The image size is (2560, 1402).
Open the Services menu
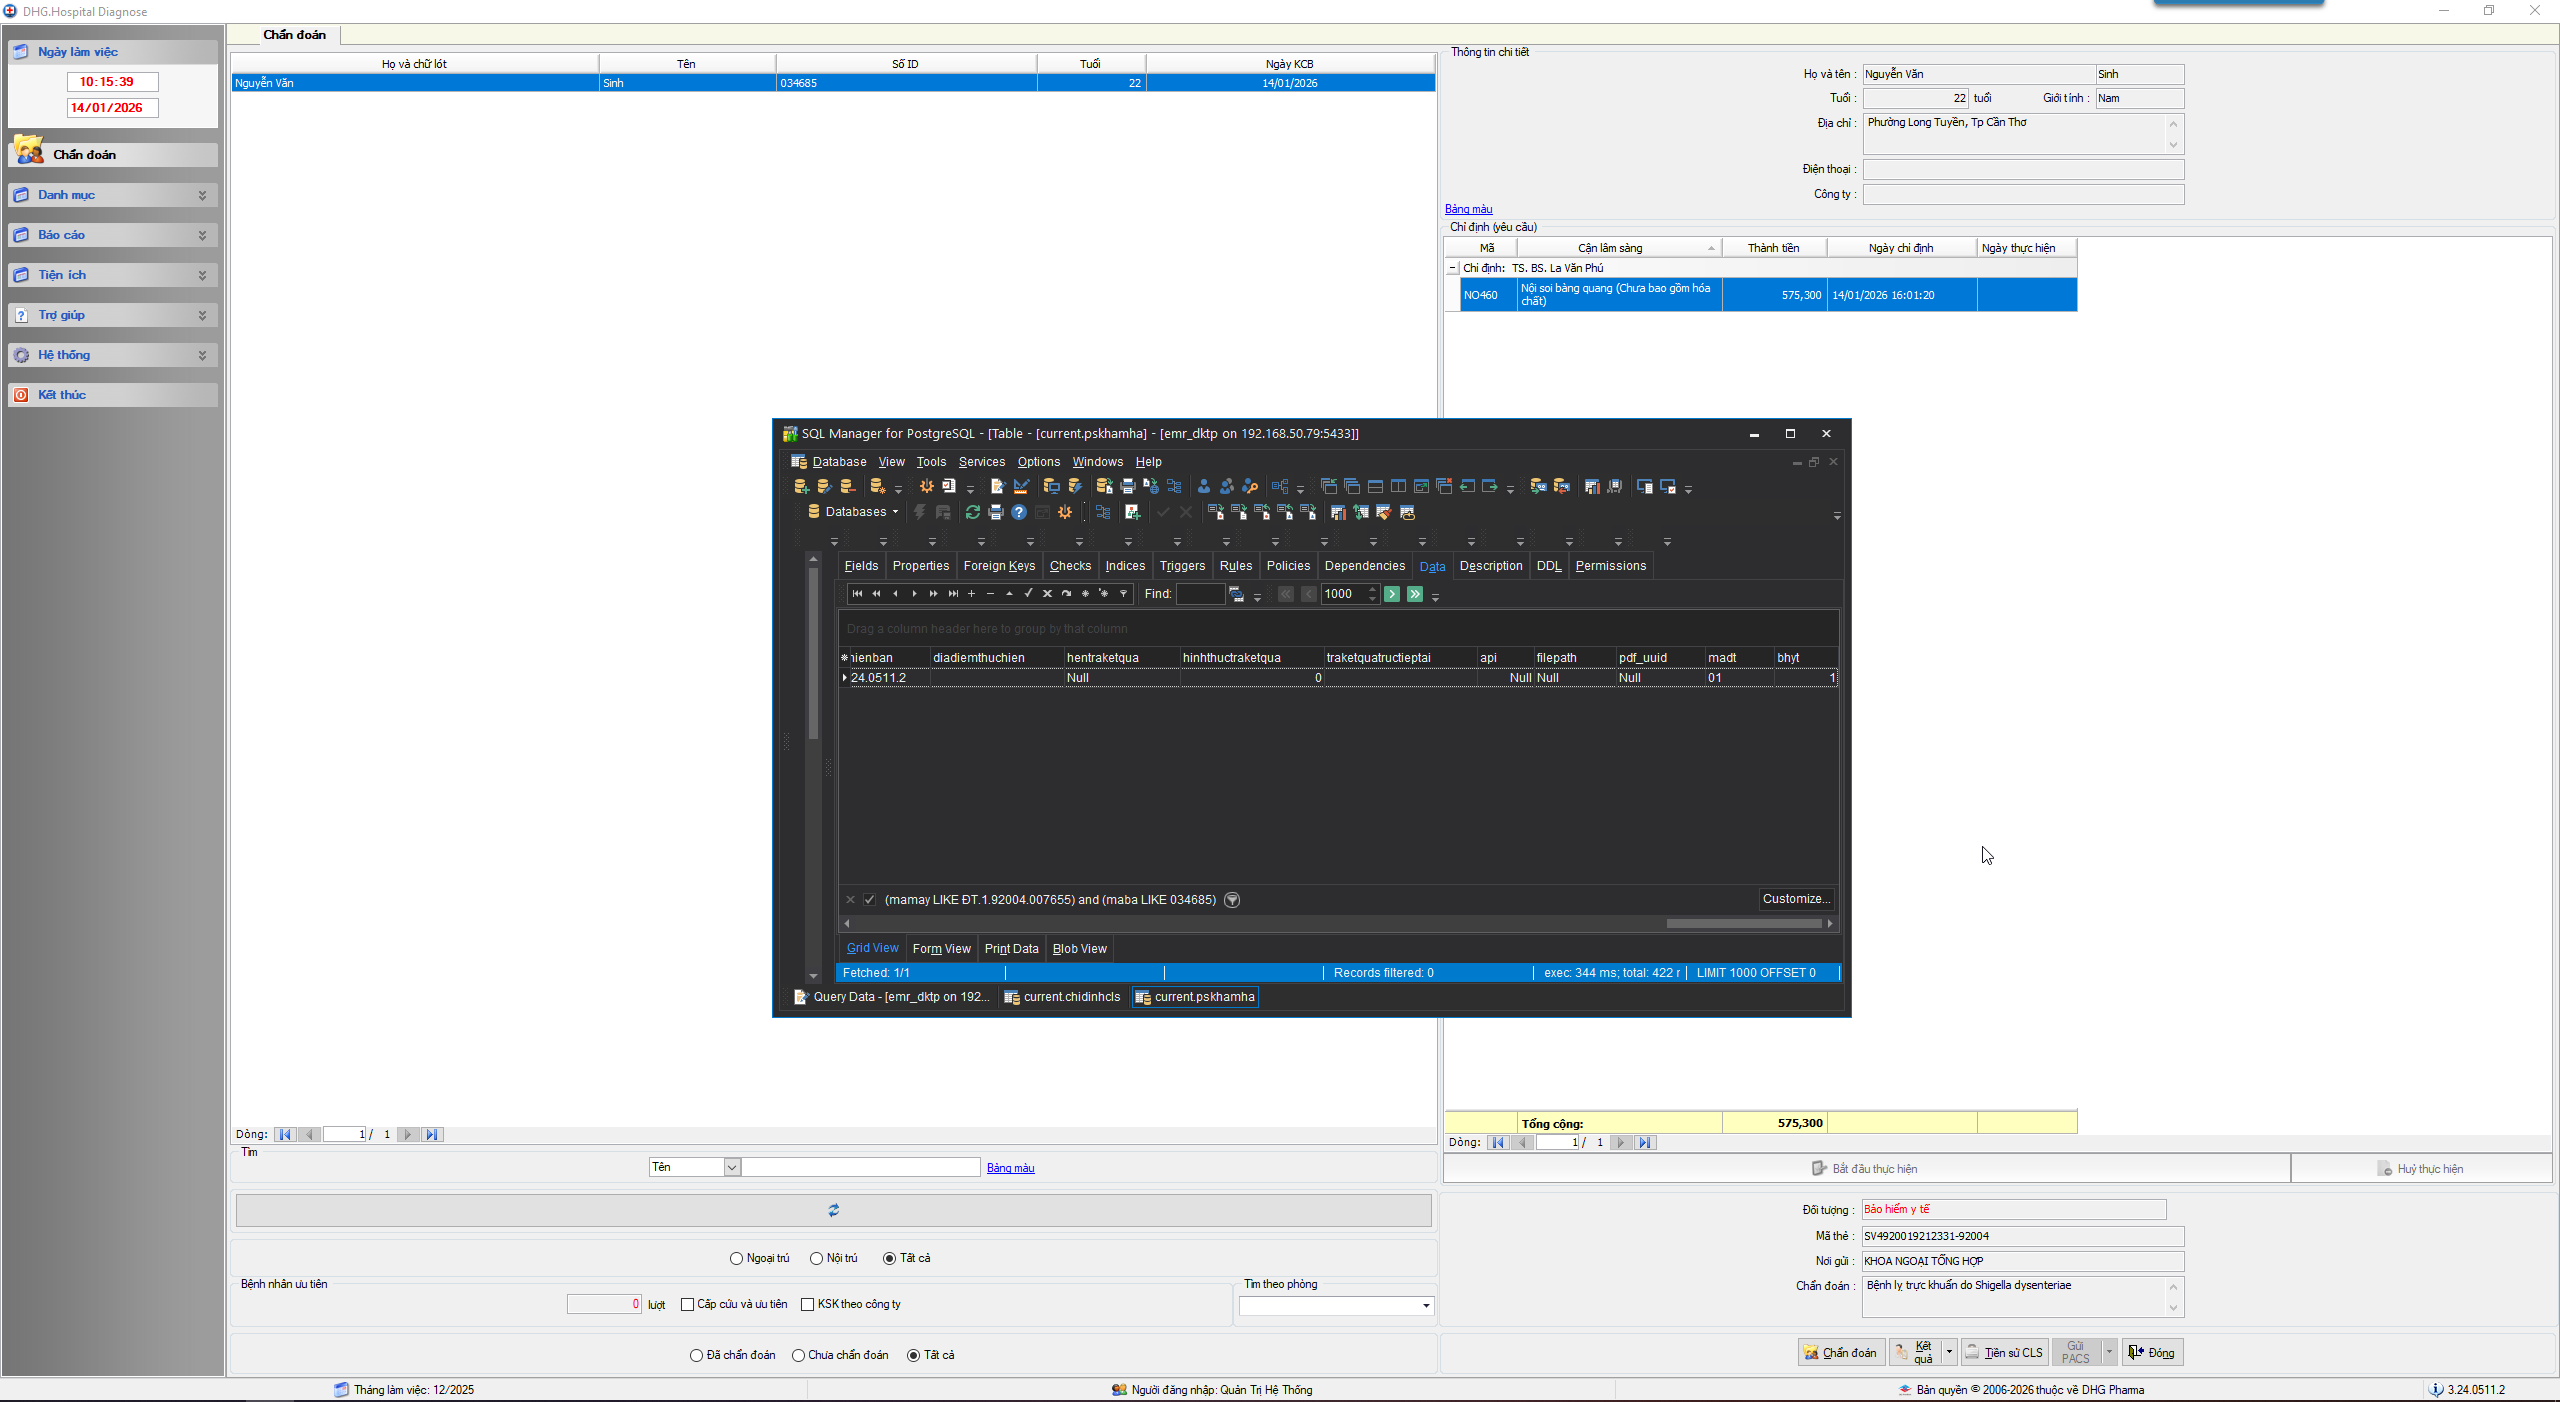pos(981,462)
